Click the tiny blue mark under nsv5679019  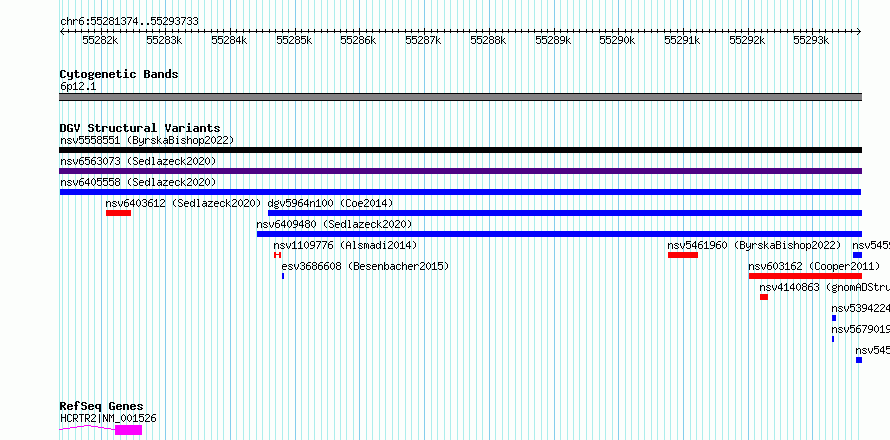(x=833, y=339)
